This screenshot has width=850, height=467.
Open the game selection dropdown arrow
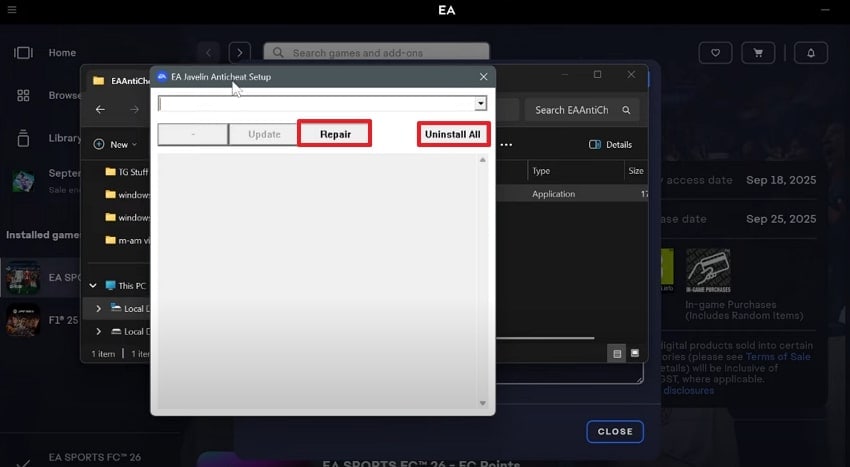(481, 103)
